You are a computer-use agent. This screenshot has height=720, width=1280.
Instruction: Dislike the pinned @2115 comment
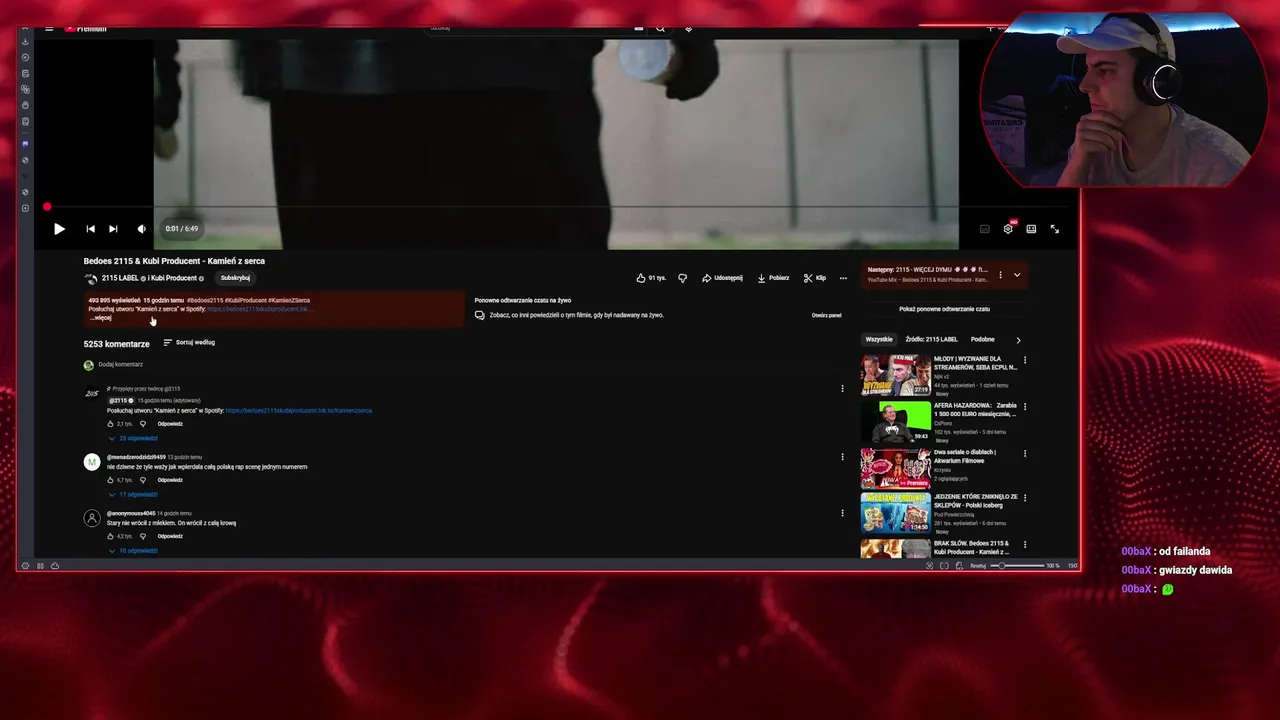click(x=143, y=424)
